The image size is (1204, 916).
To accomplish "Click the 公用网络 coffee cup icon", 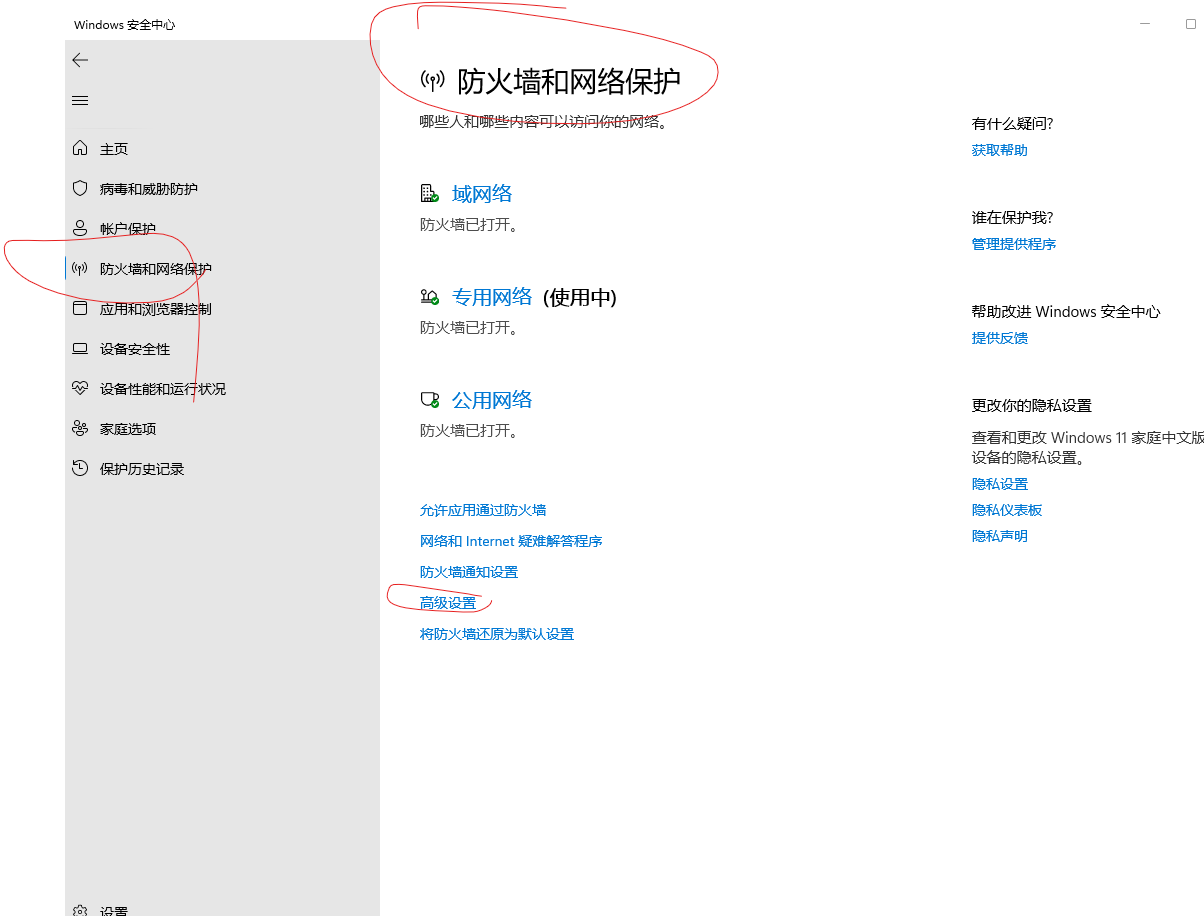I will coord(430,400).
